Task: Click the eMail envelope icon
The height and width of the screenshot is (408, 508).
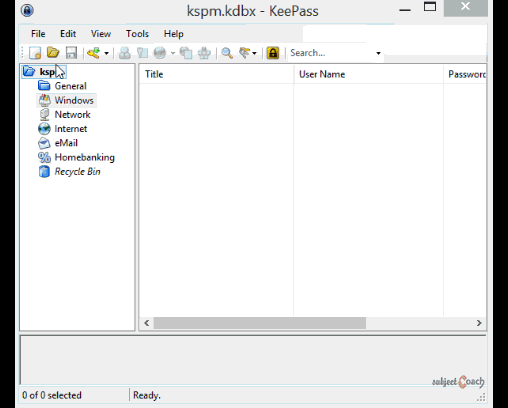Action: coord(44,143)
